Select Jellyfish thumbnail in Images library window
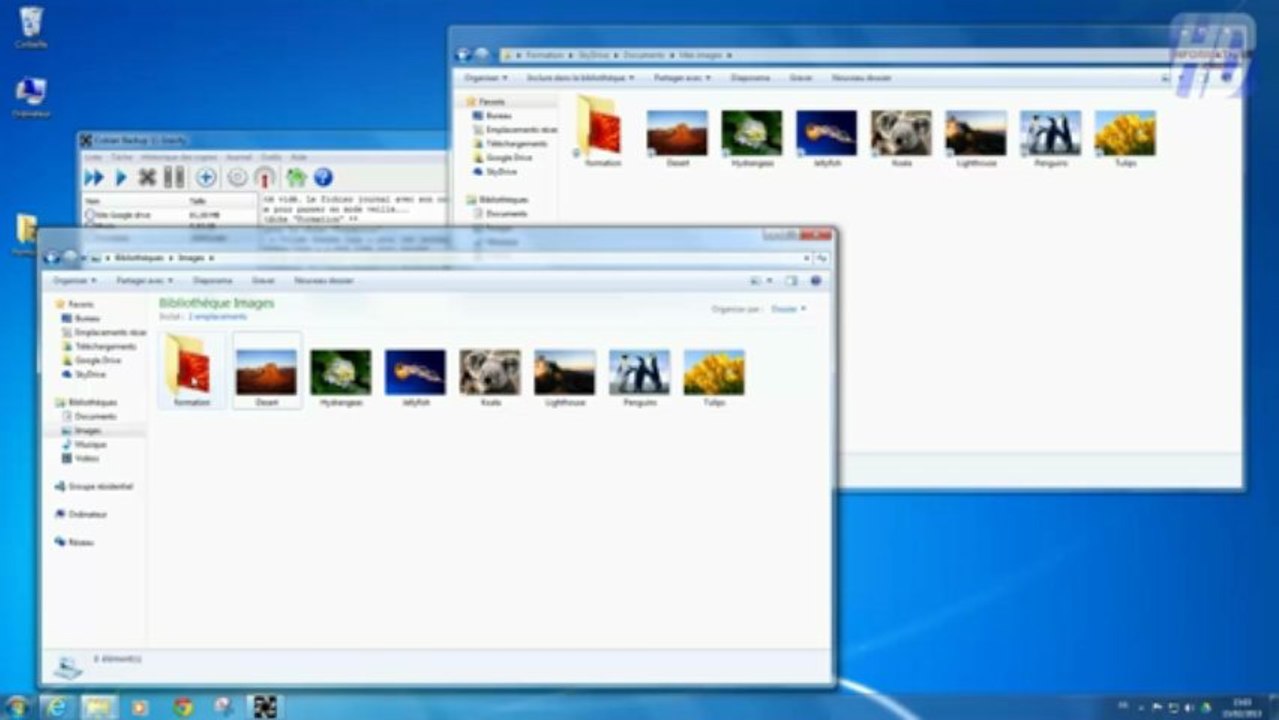Image resolution: width=1279 pixels, height=720 pixels. point(415,377)
